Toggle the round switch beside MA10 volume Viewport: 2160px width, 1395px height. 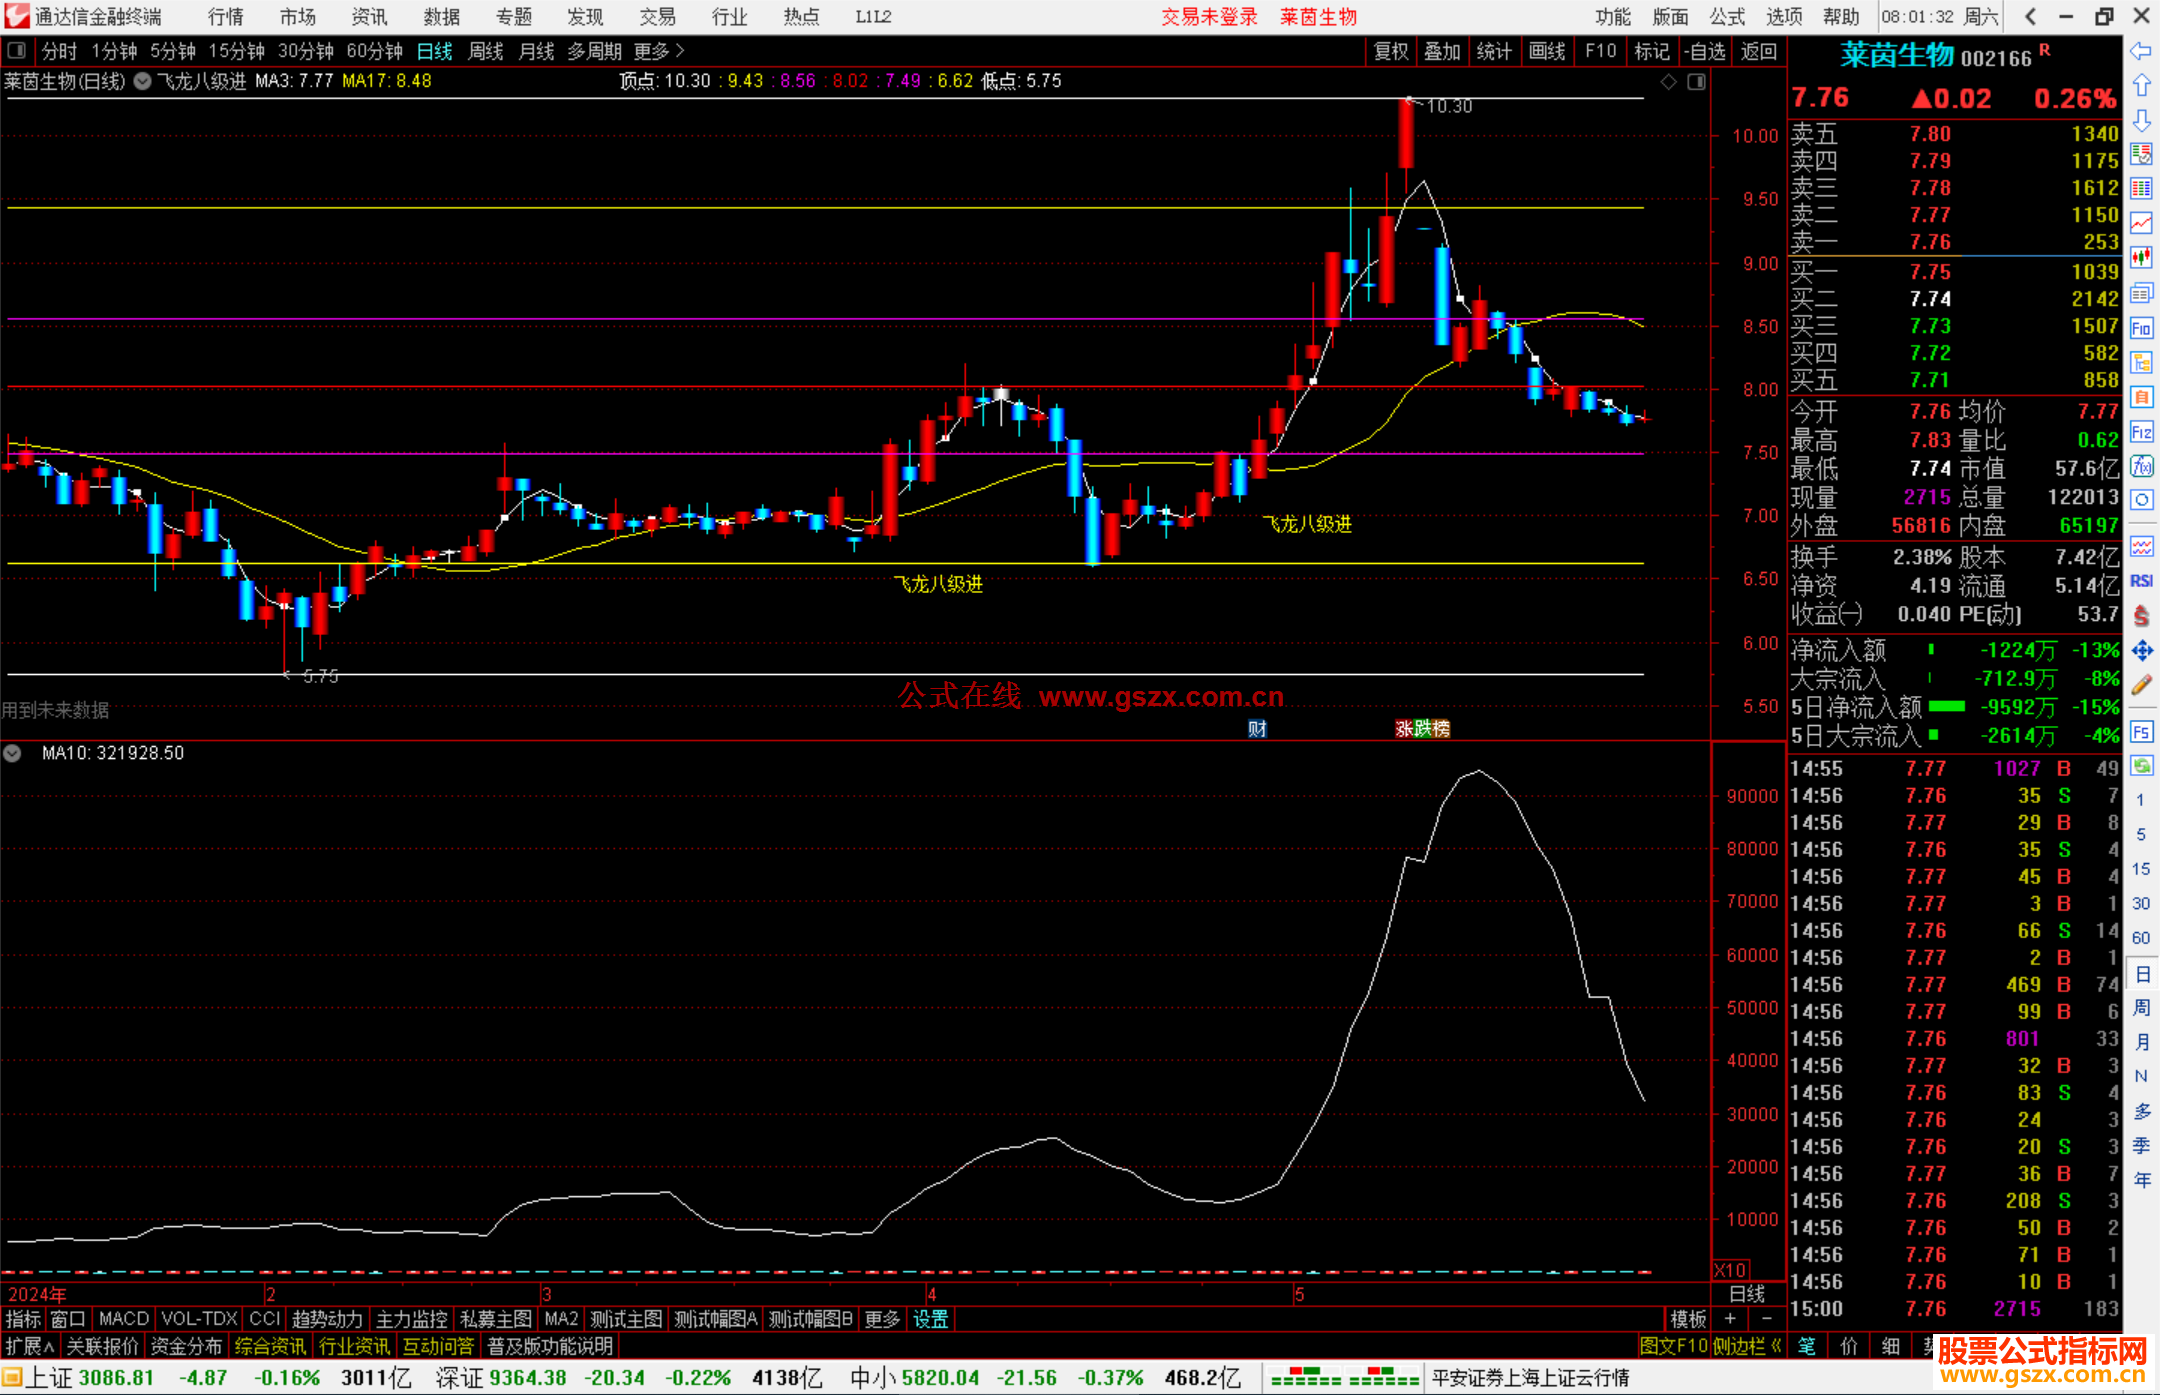(x=12, y=753)
